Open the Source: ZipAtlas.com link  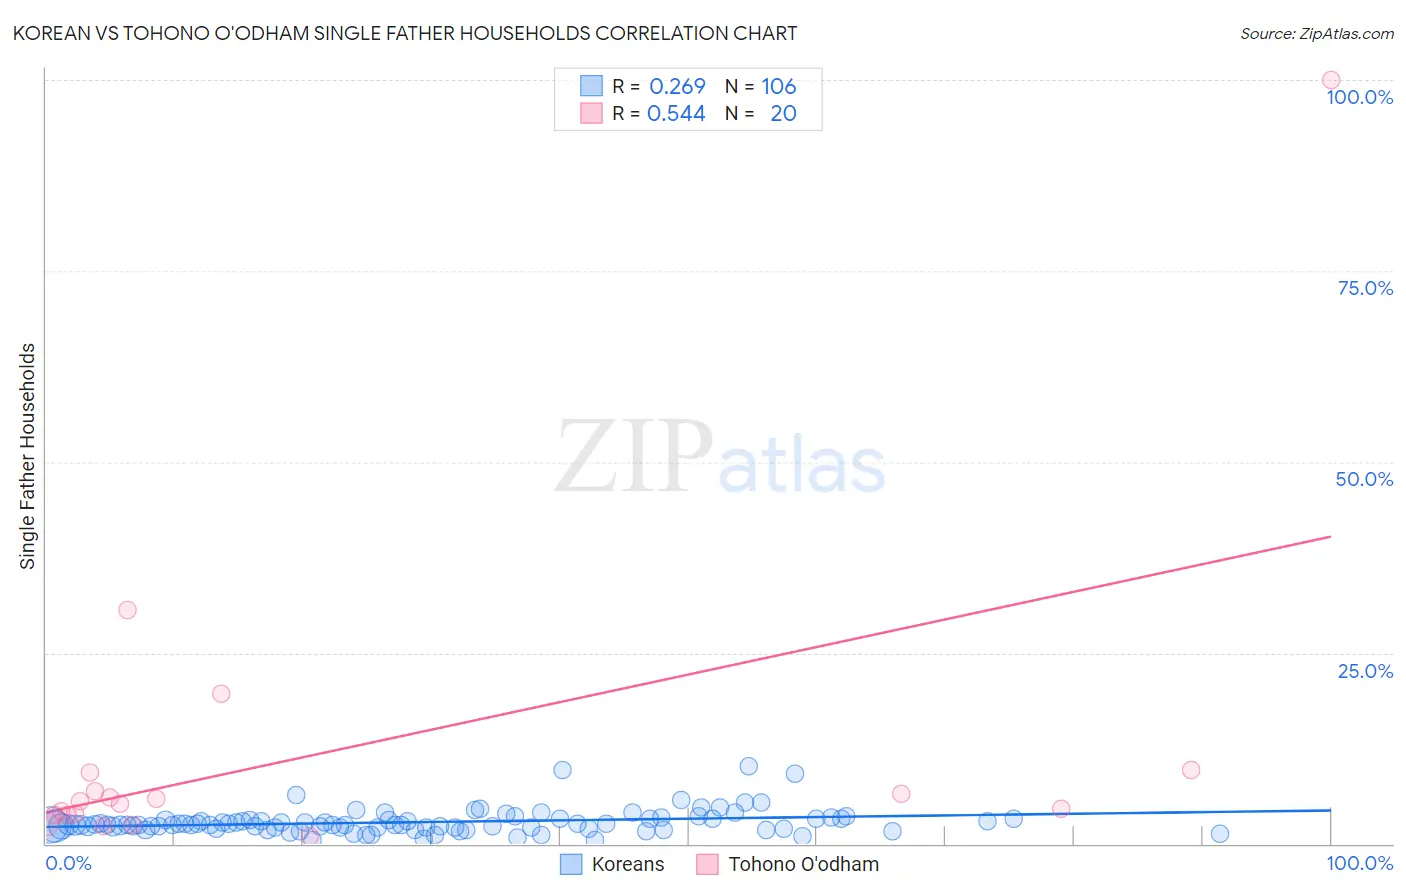pyautogui.click(x=1317, y=34)
